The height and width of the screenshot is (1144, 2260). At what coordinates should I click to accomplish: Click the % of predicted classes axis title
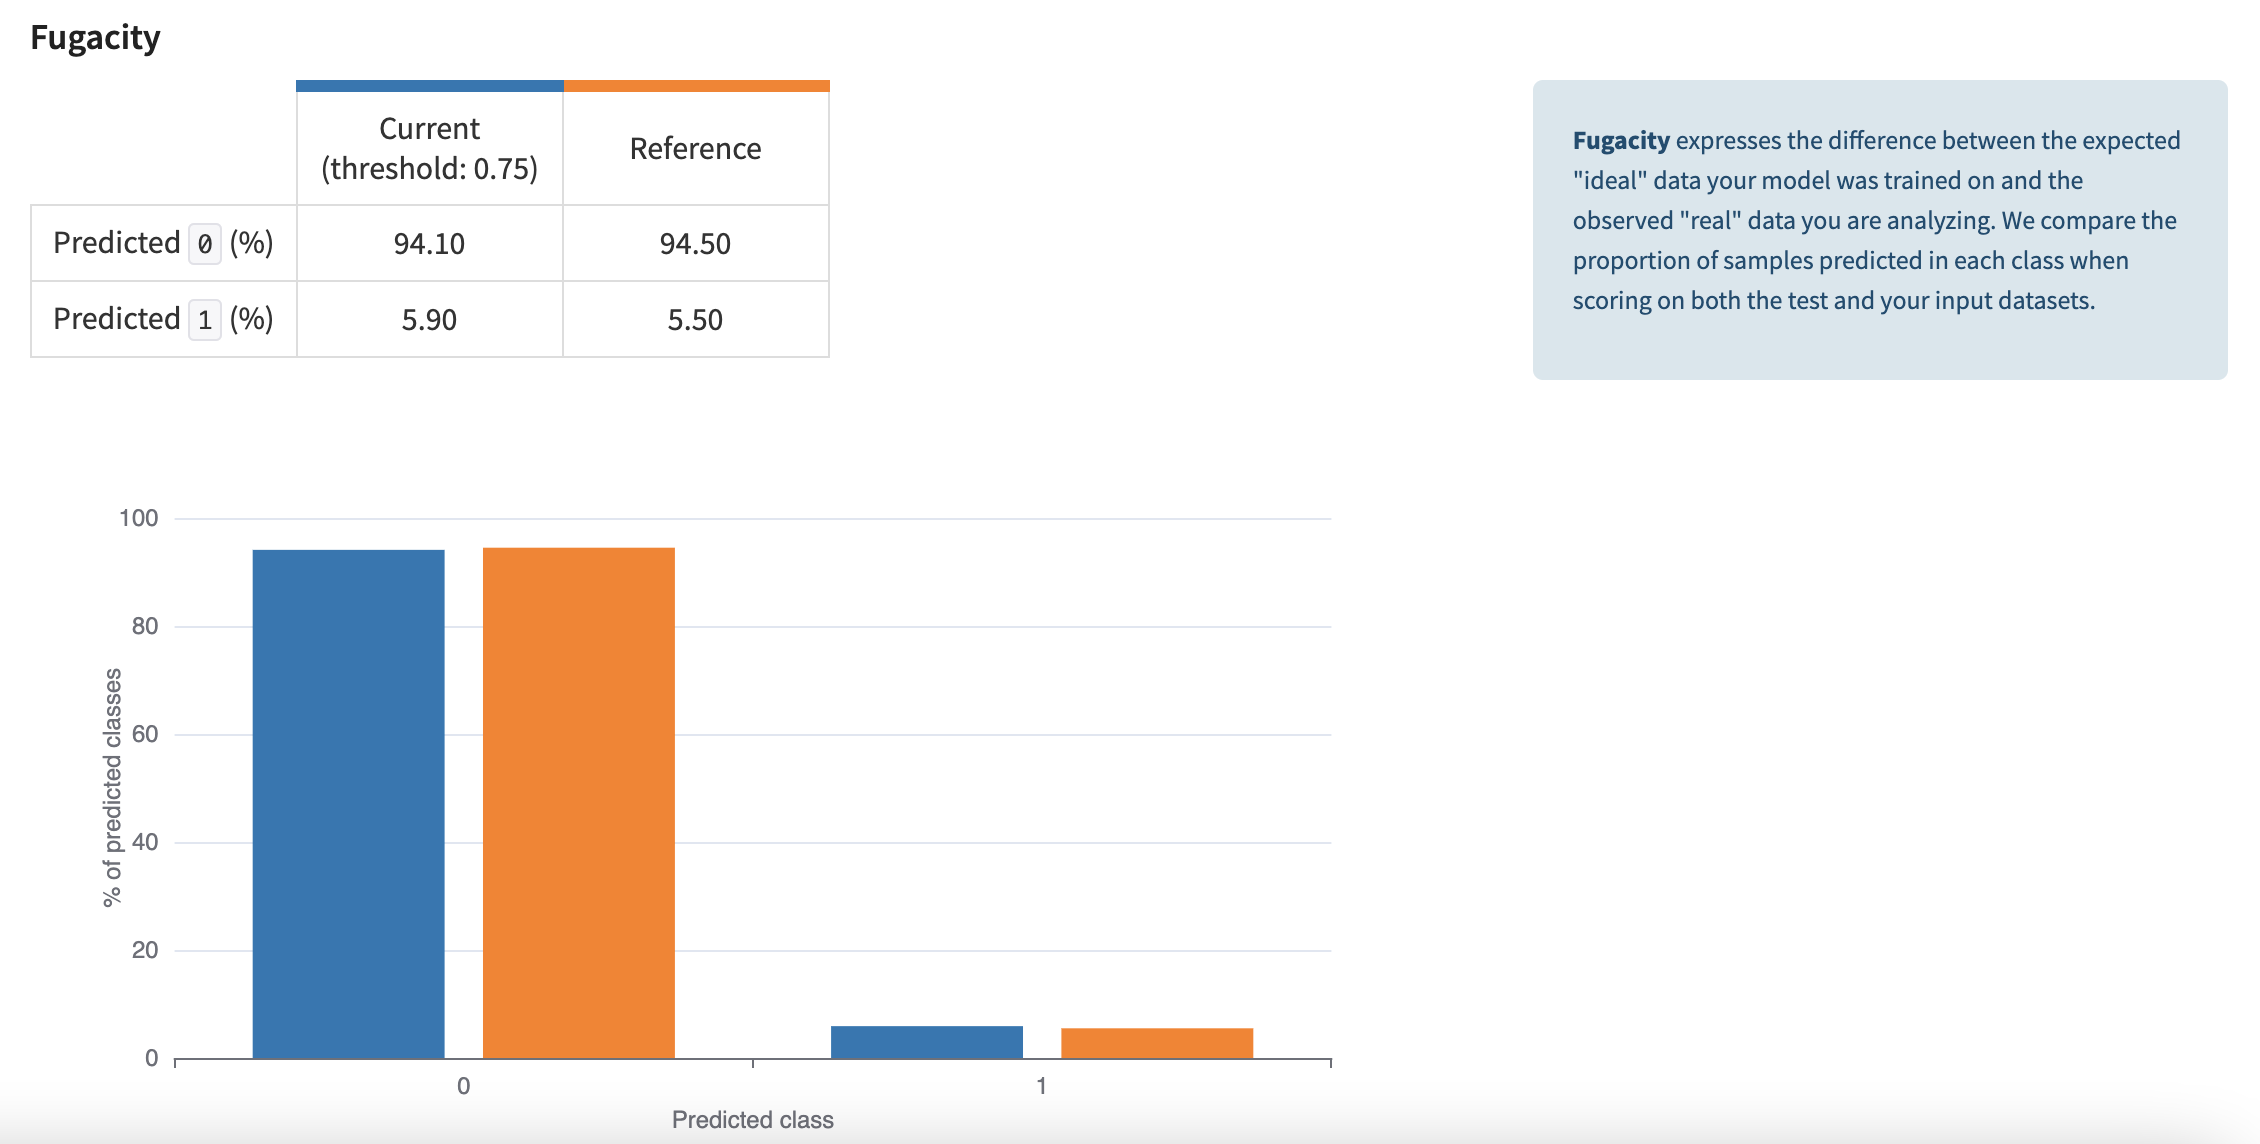click(x=112, y=787)
